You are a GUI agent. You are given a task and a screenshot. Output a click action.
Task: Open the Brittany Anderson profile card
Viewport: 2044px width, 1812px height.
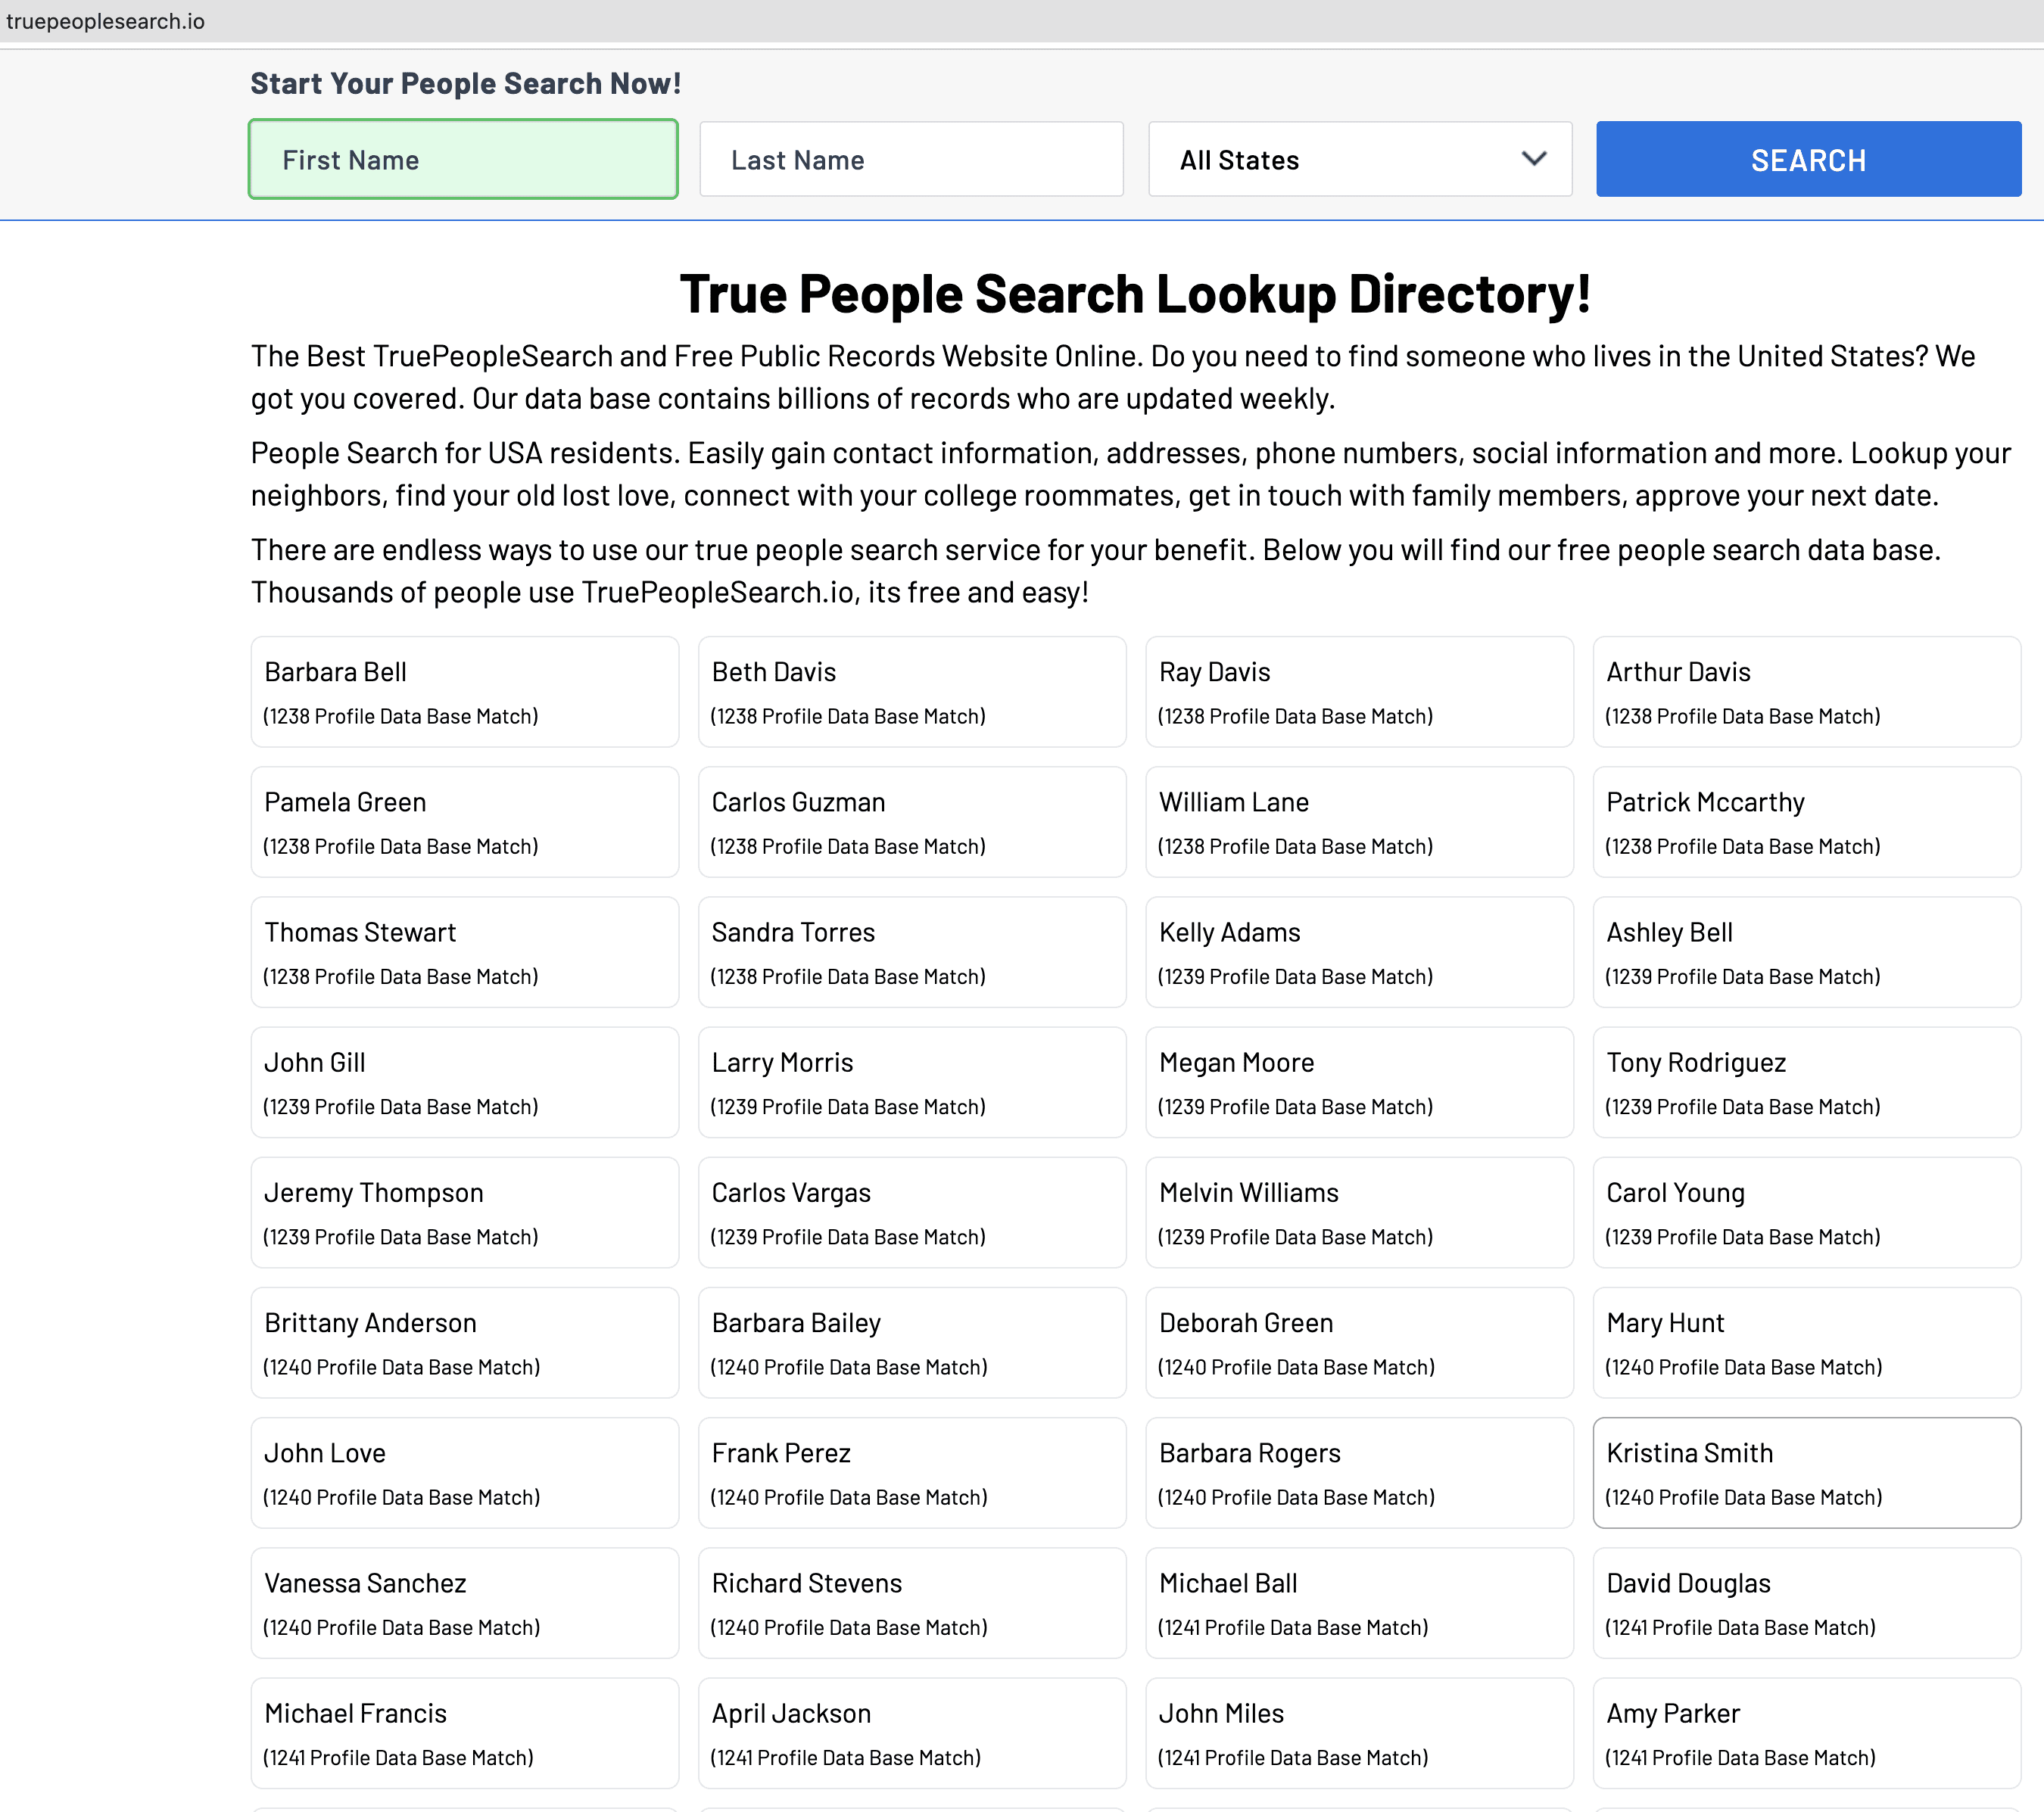tap(464, 1342)
